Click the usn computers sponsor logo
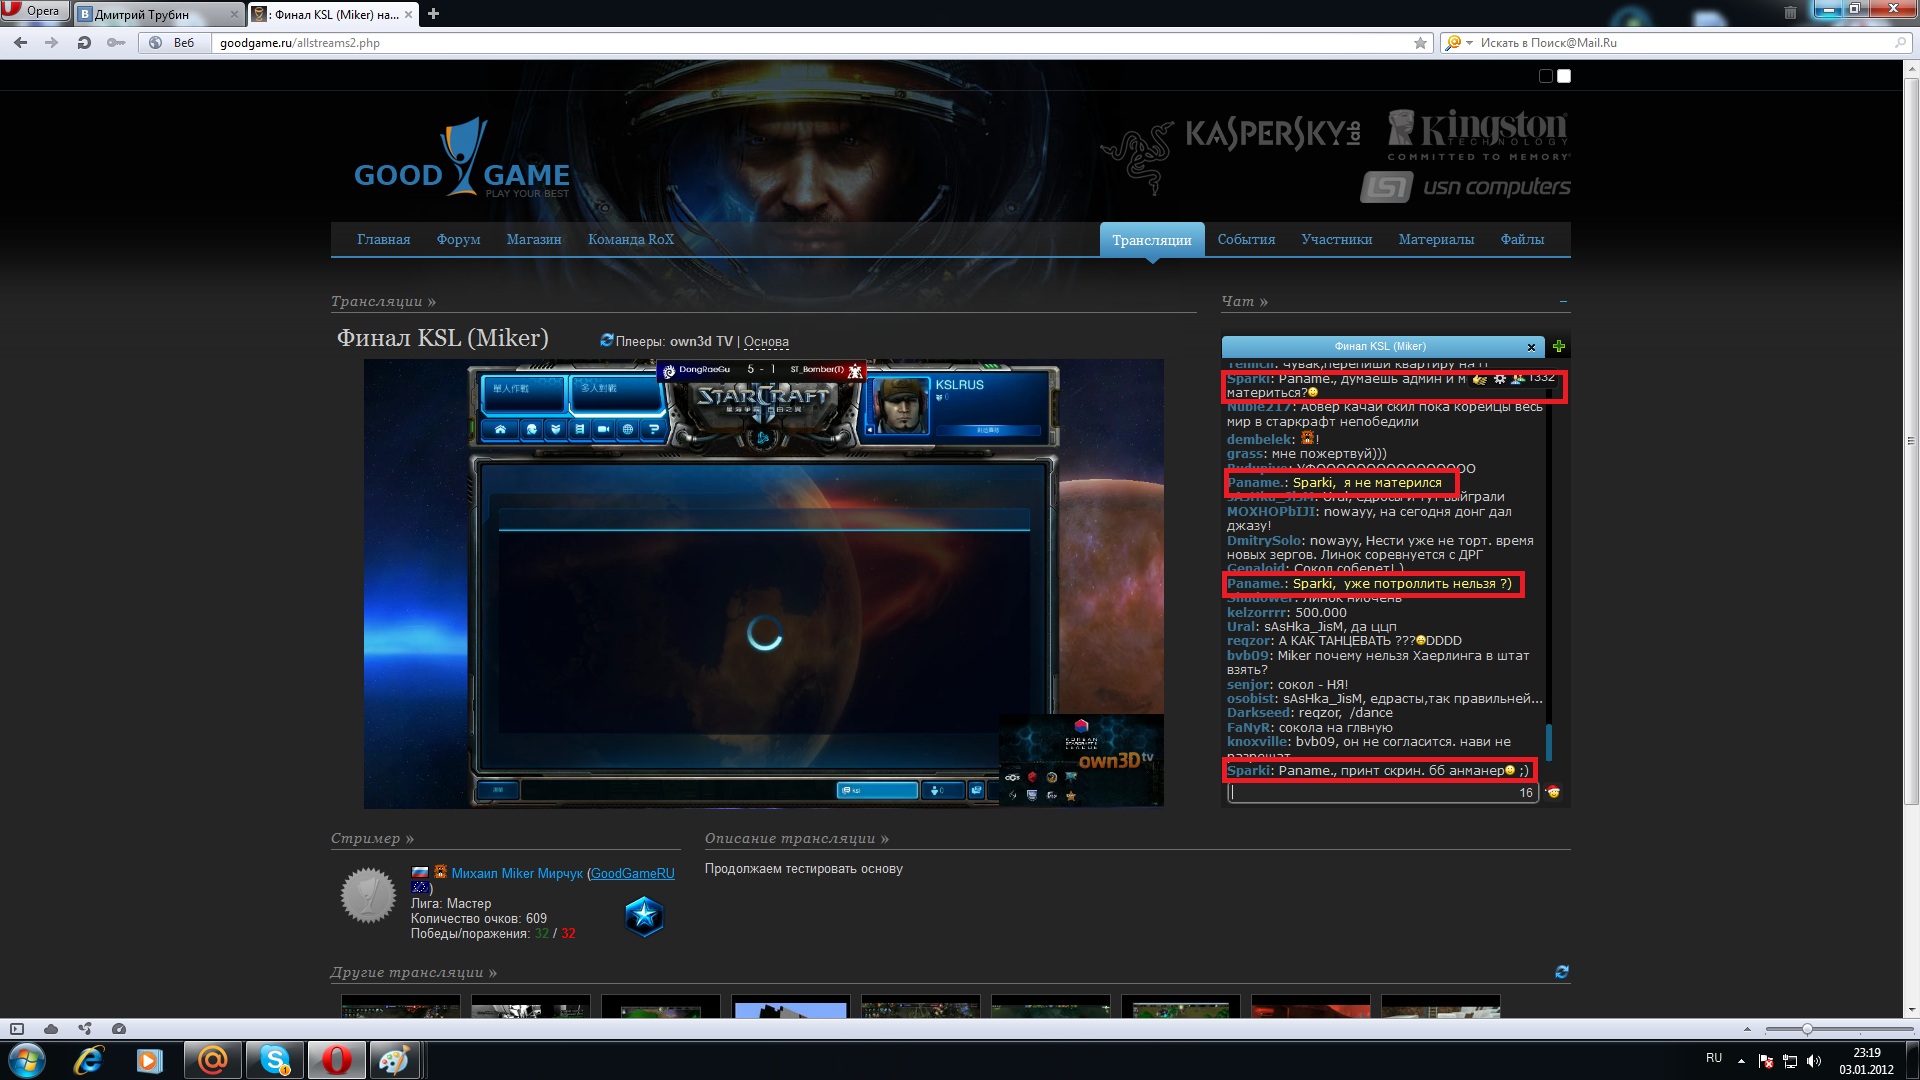1920x1080 pixels. (x=1465, y=187)
